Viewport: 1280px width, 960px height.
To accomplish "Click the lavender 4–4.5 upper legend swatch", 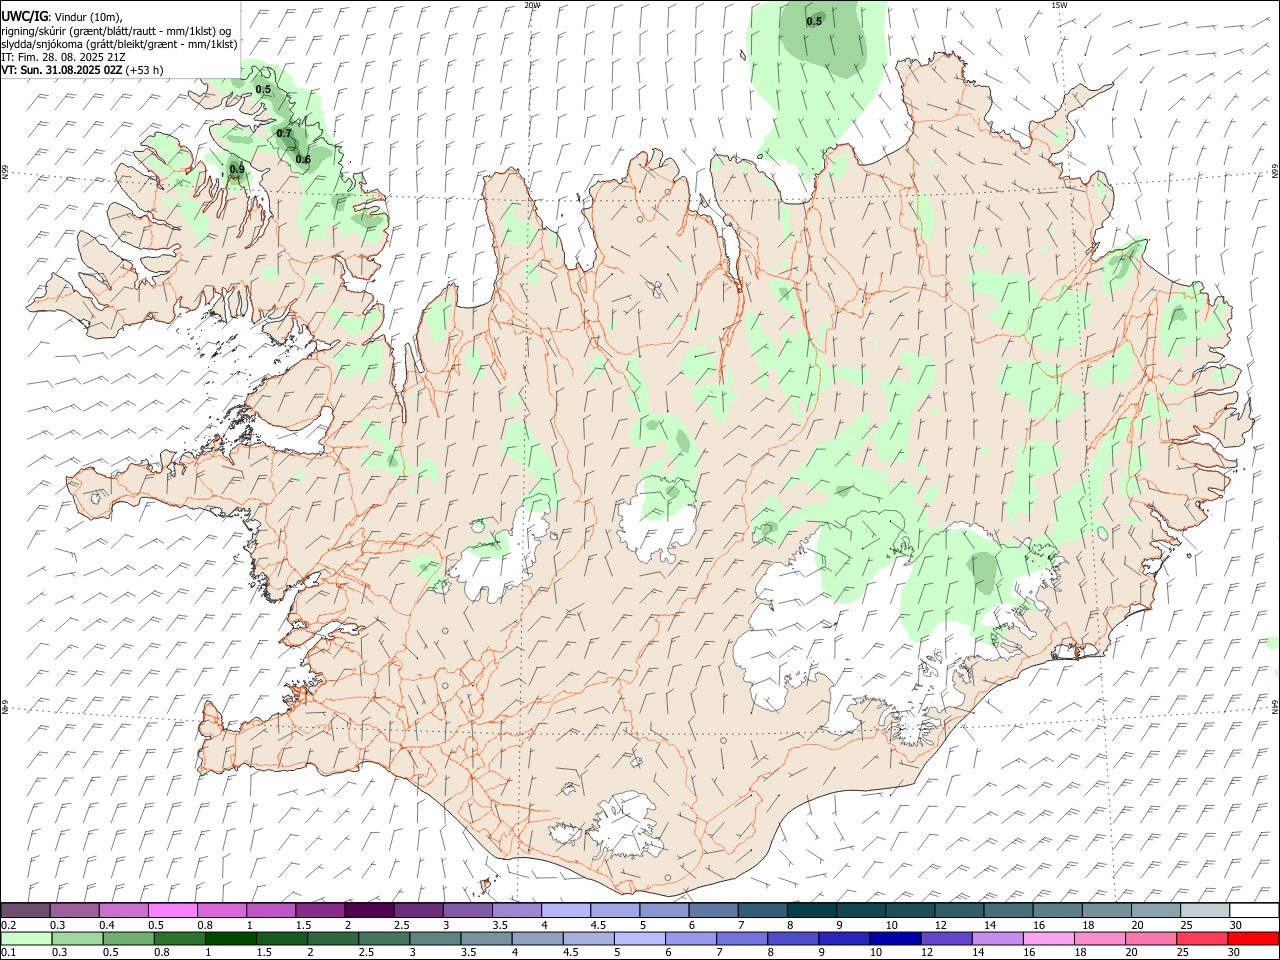I will pos(566,910).
